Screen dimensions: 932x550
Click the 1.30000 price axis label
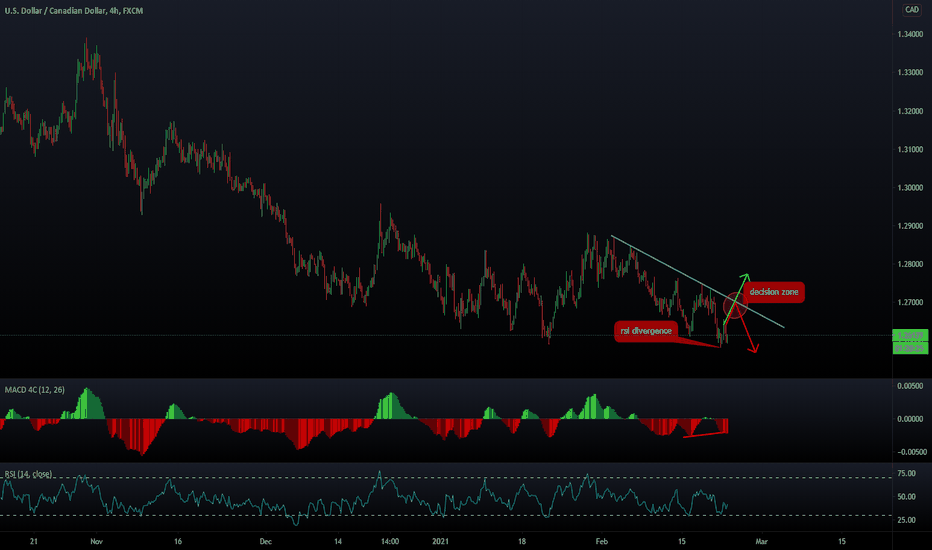point(910,187)
